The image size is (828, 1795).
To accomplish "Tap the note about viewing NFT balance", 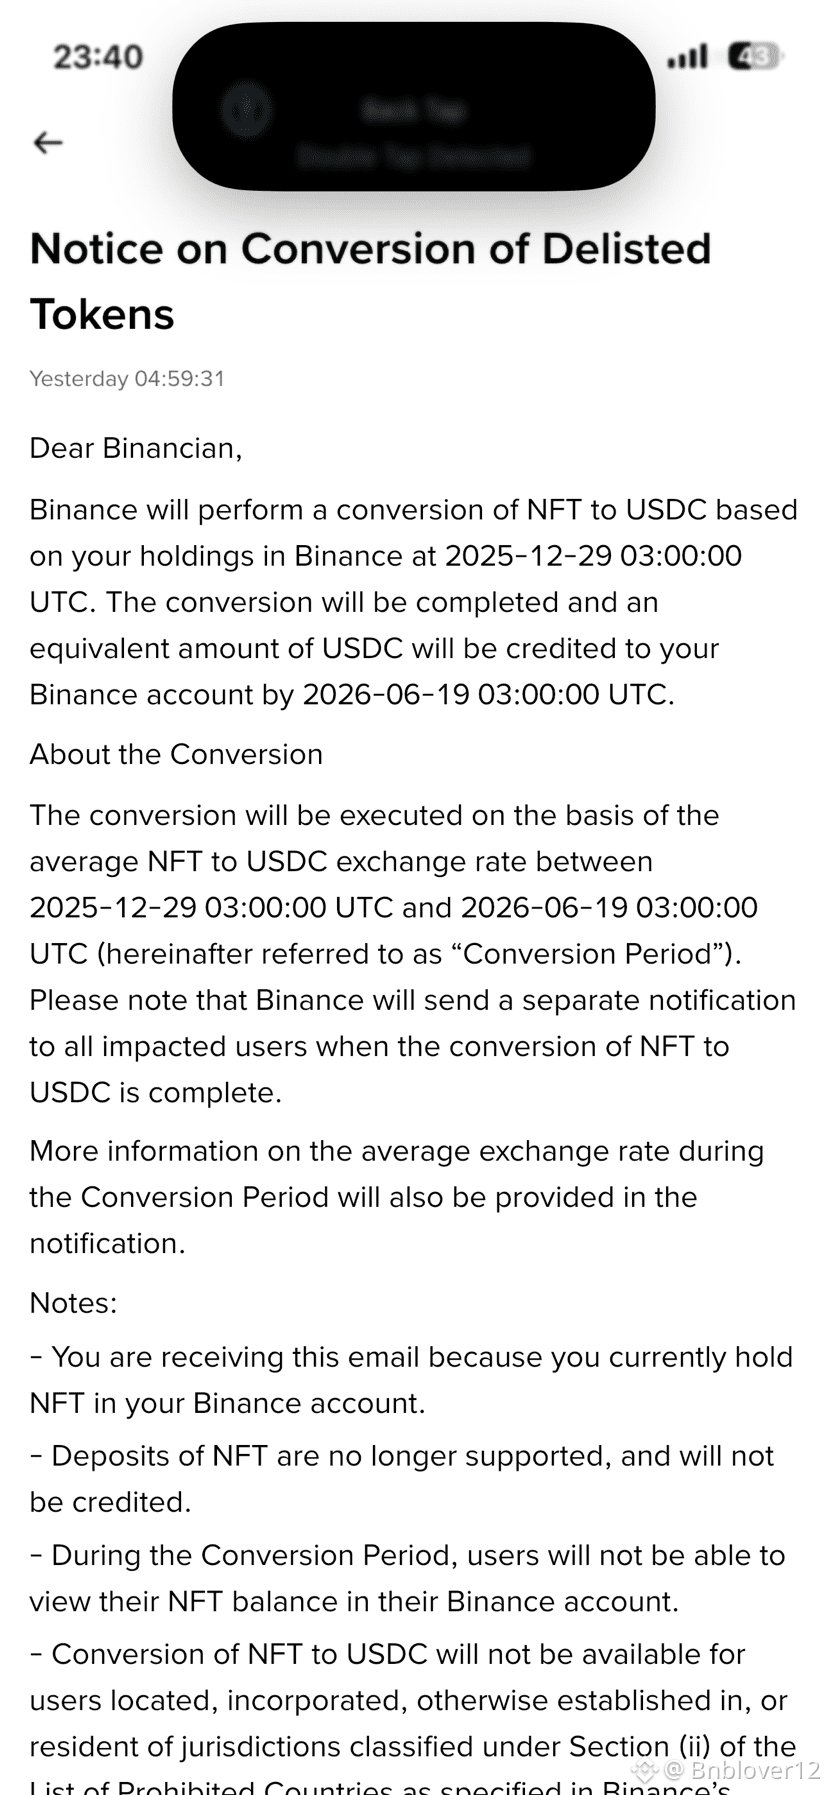I will click(408, 1578).
